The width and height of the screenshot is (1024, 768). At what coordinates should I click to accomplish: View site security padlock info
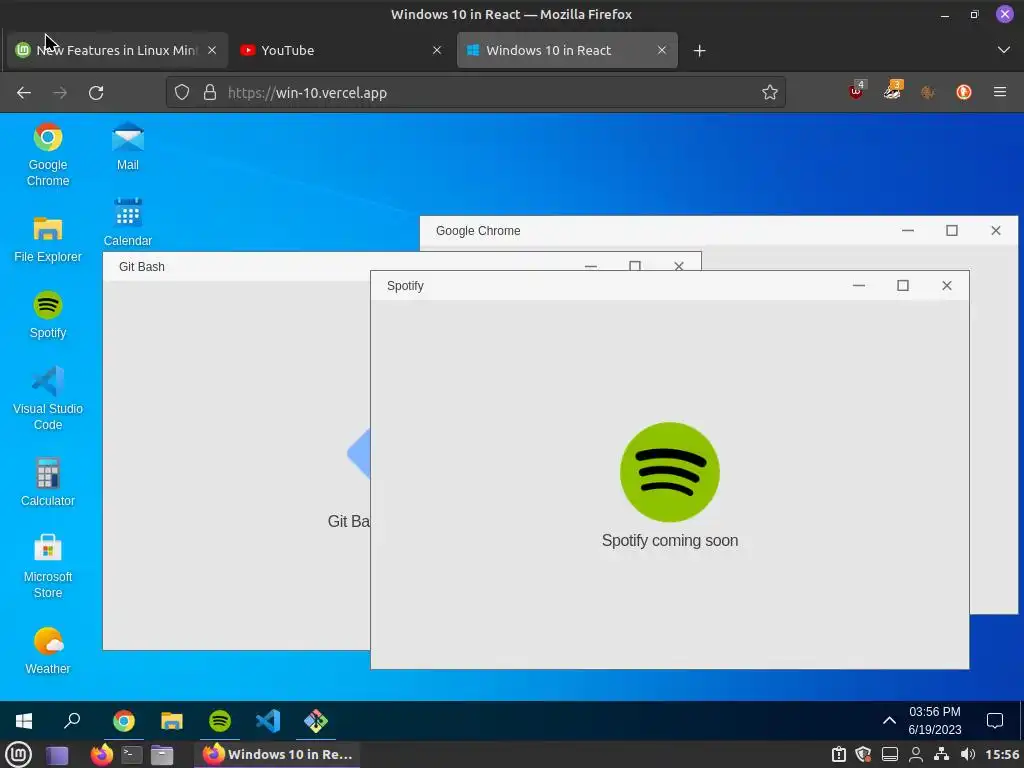tap(210, 93)
